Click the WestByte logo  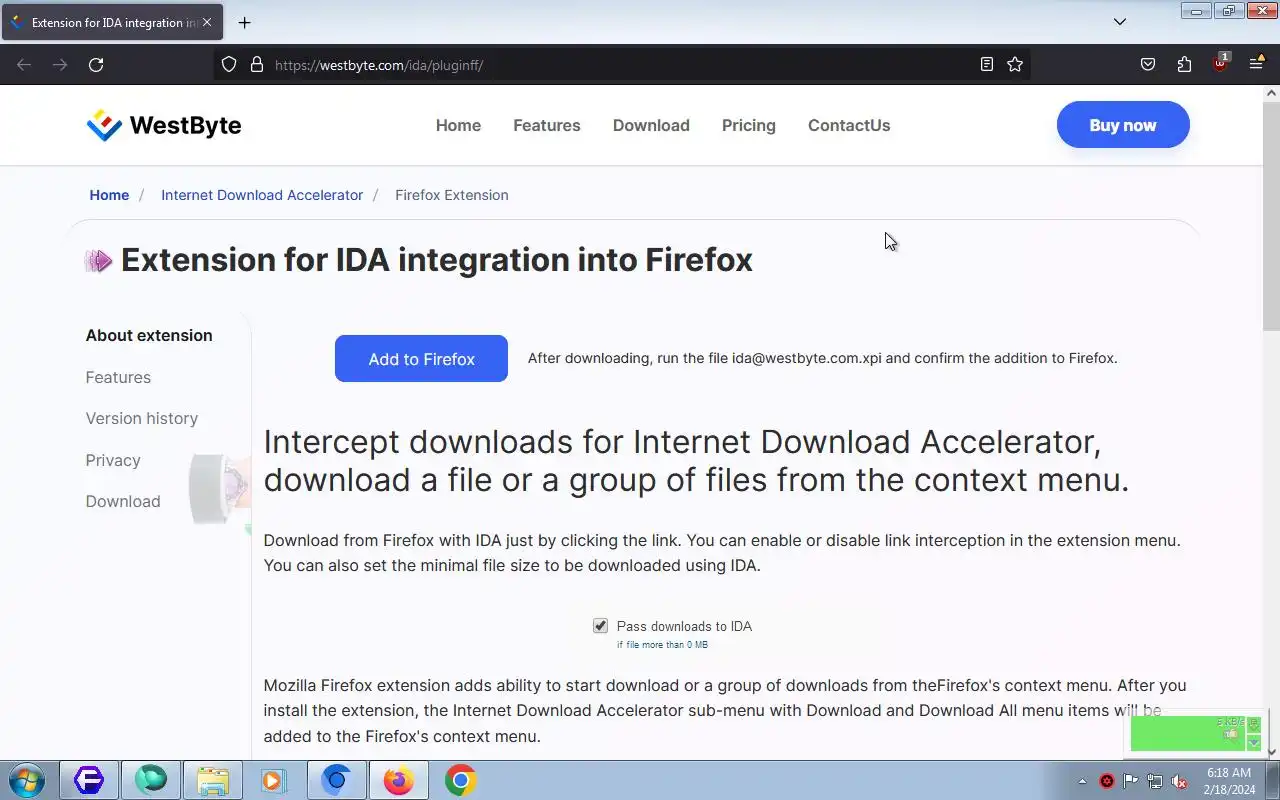click(x=164, y=125)
